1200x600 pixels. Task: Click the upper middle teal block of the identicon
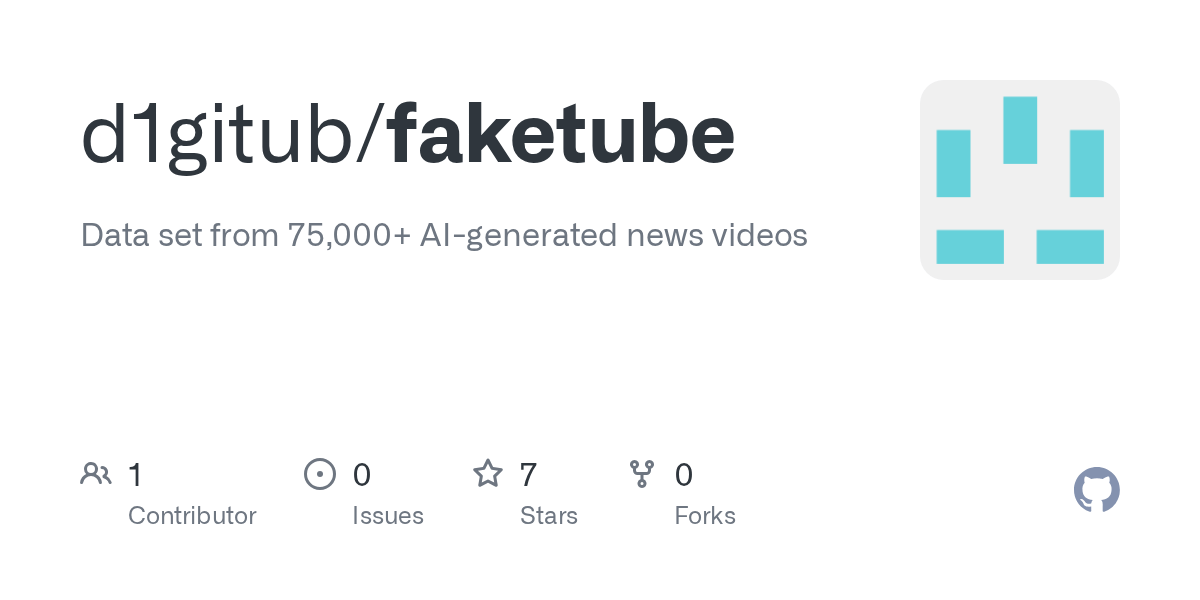pos(1019,130)
